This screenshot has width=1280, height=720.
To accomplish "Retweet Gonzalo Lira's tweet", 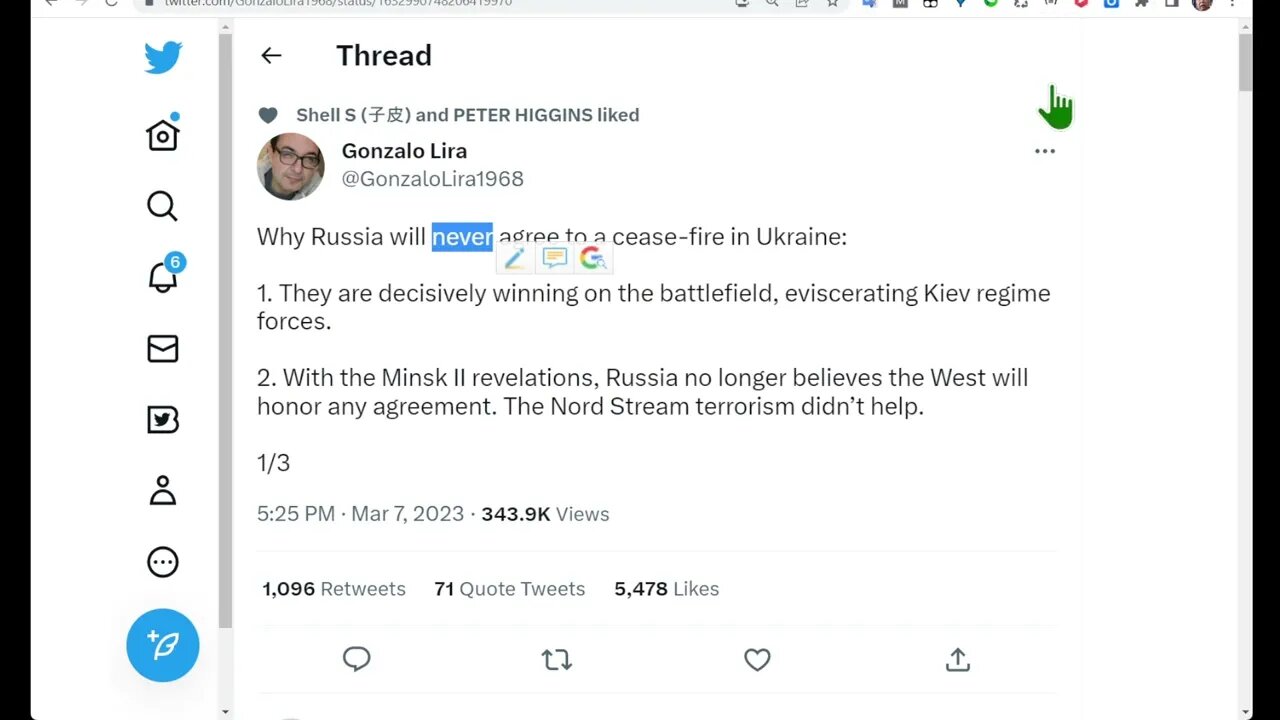I will pos(557,659).
